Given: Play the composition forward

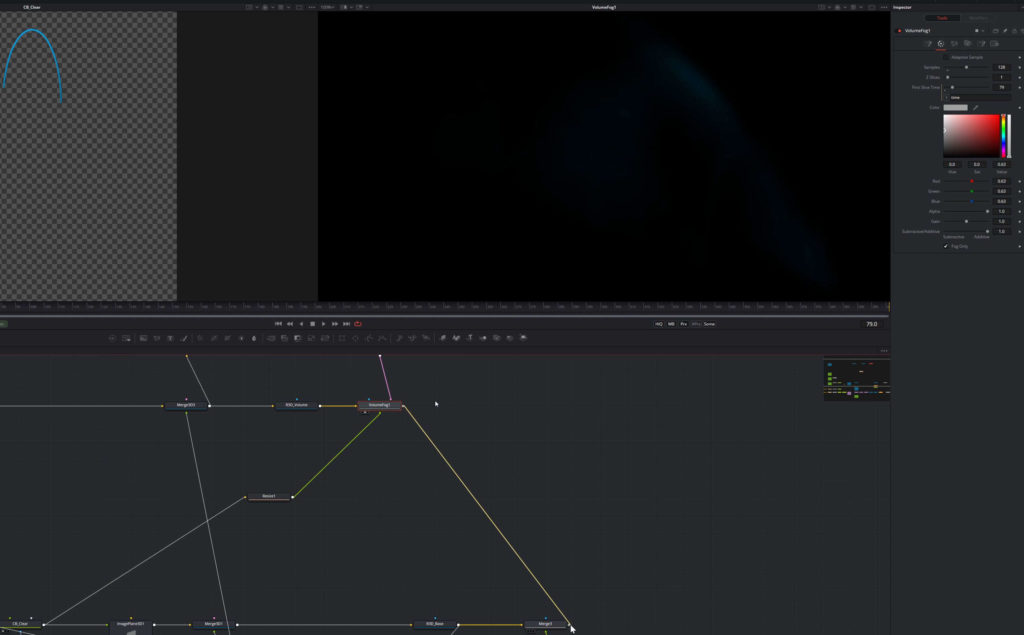Looking at the screenshot, I should [x=323, y=324].
